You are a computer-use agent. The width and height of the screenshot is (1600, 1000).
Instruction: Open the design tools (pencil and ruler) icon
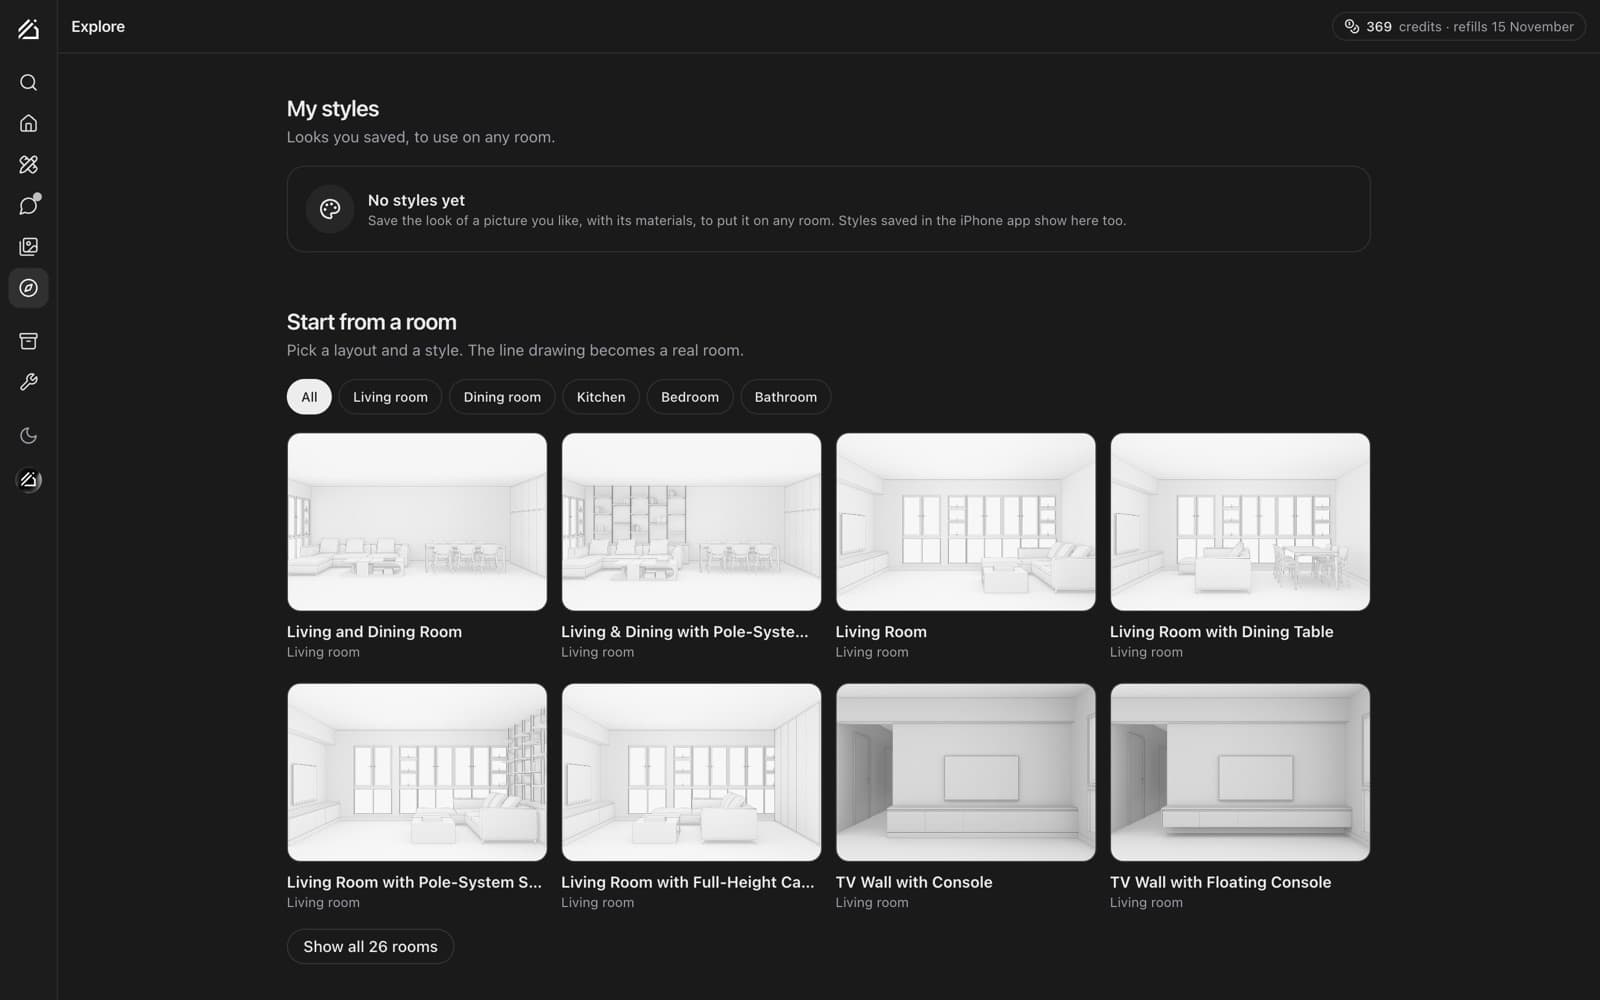[28, 164]
